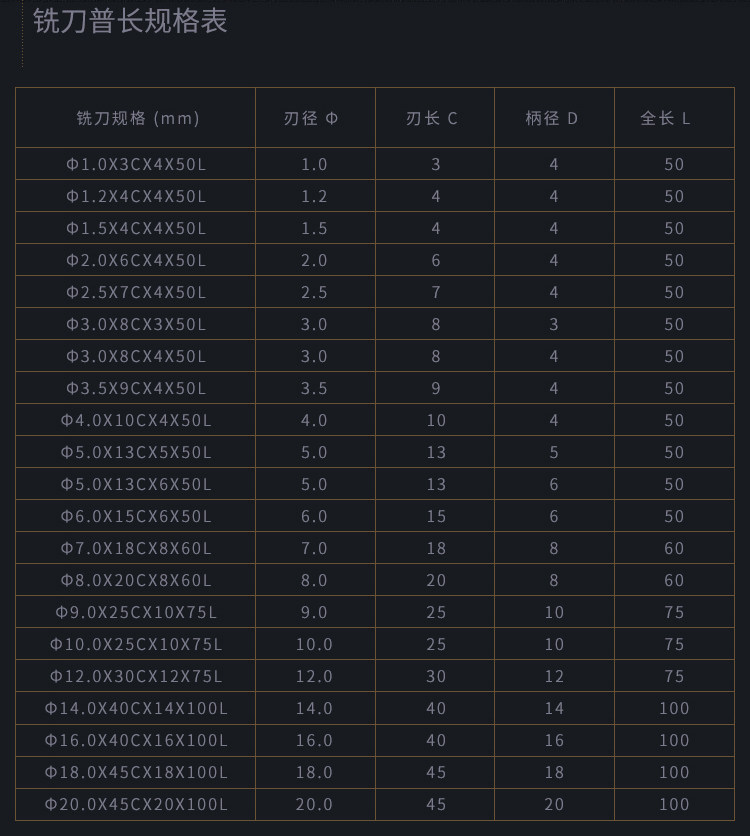The height and width of the screenshot is (836, 750).
Task: Select the Φ18.0X45CX18X100L spec cell
Action: coord(136,772)
